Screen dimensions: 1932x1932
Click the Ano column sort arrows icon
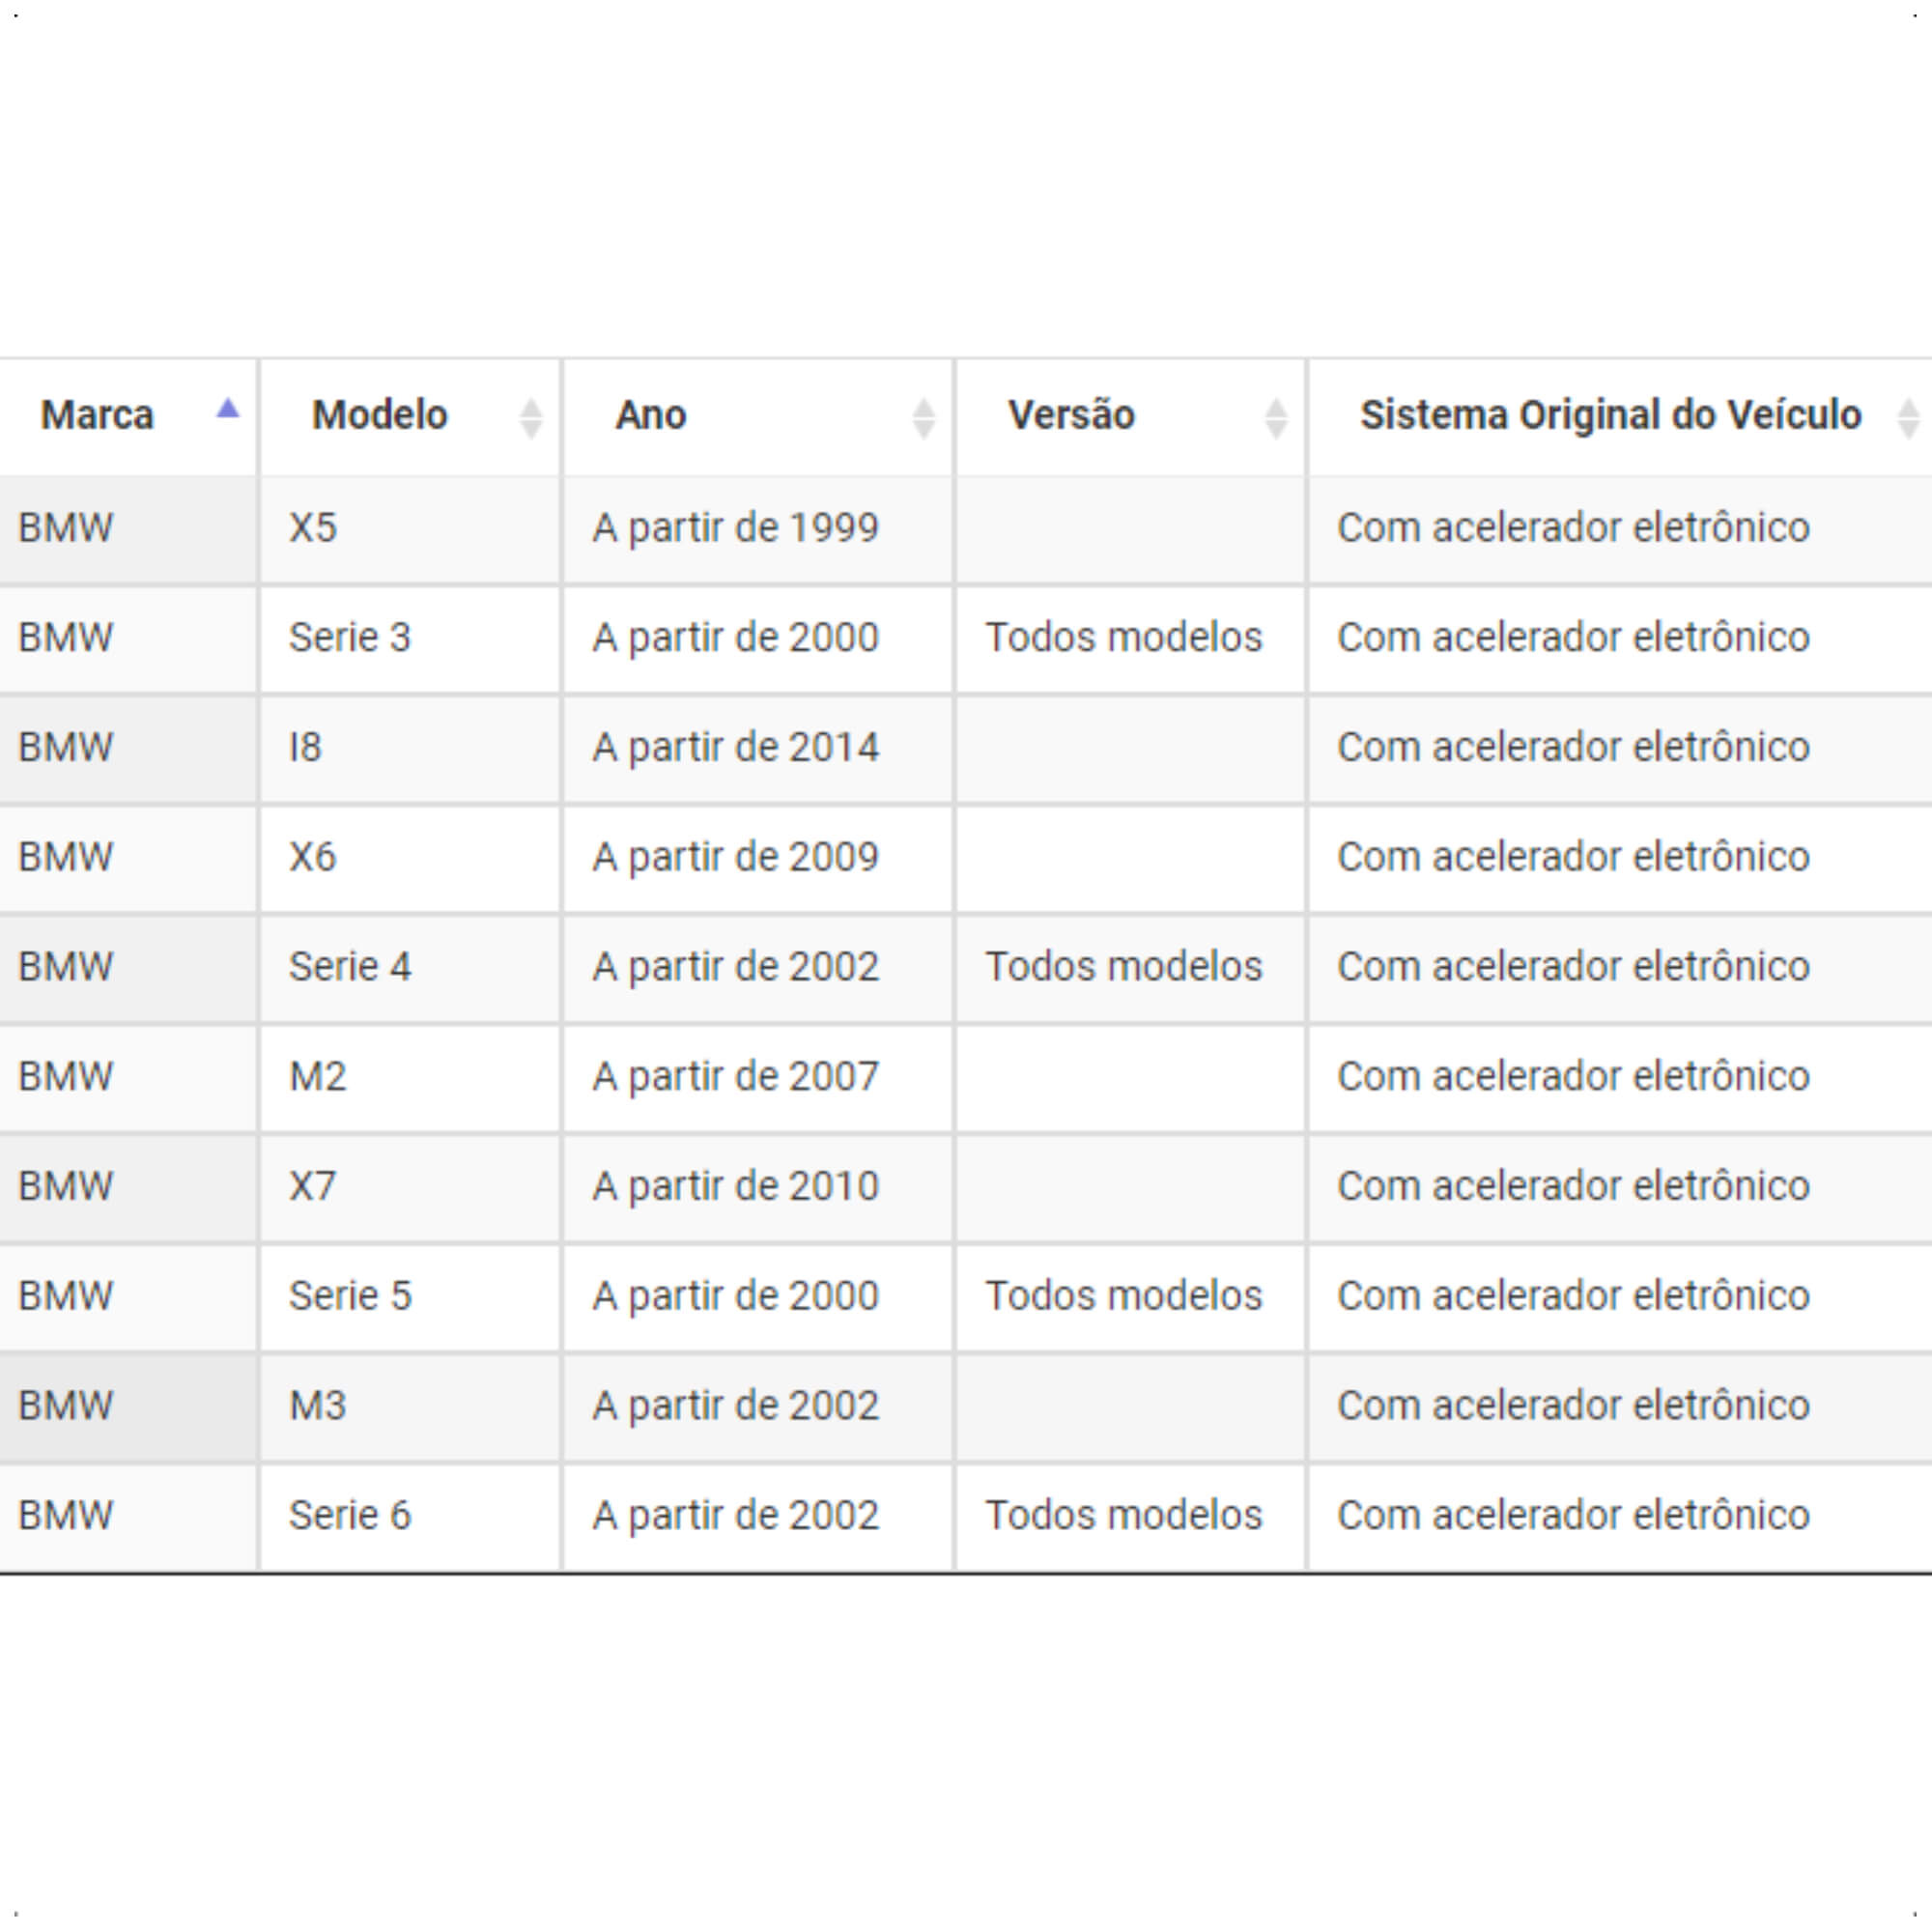click(x=924, y=418)
